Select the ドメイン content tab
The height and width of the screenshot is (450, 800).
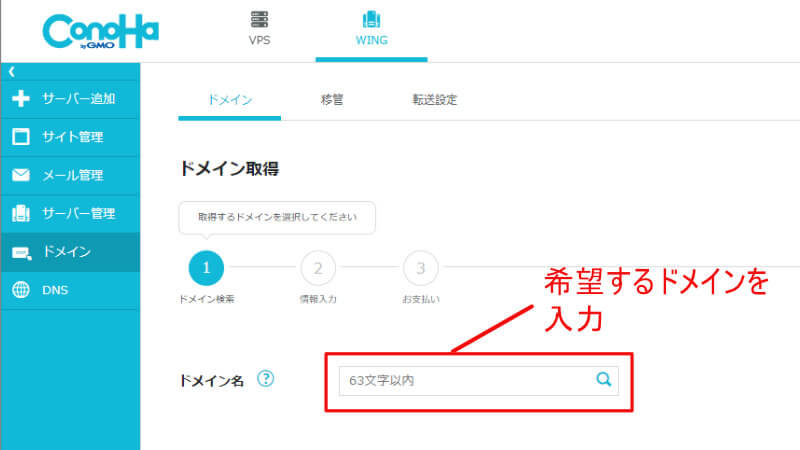[230, 100]
